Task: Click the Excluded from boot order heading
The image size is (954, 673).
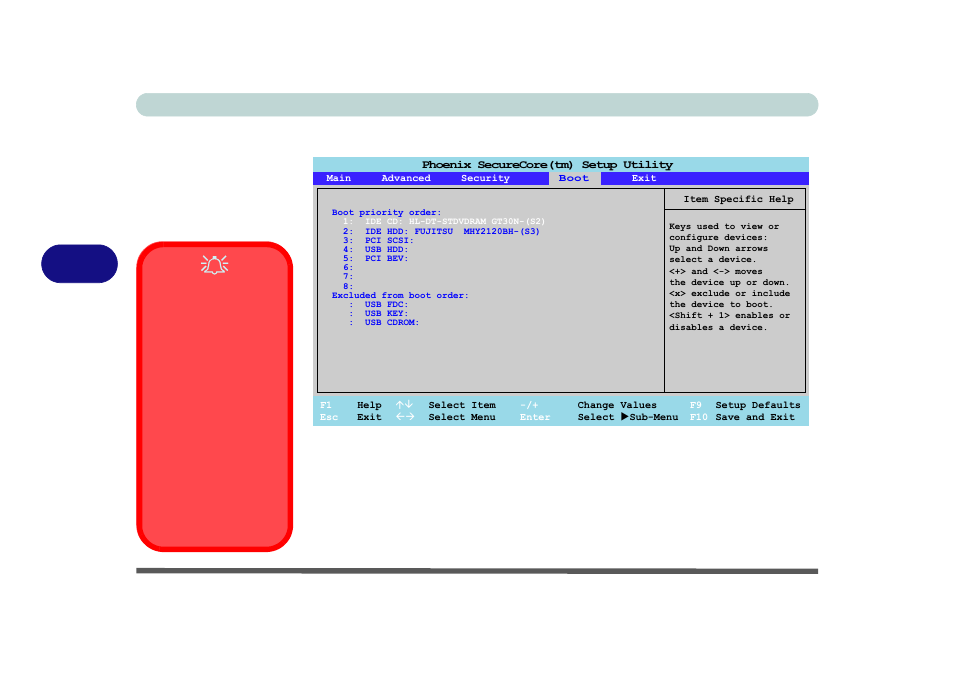Action: [x=400, y=296]
